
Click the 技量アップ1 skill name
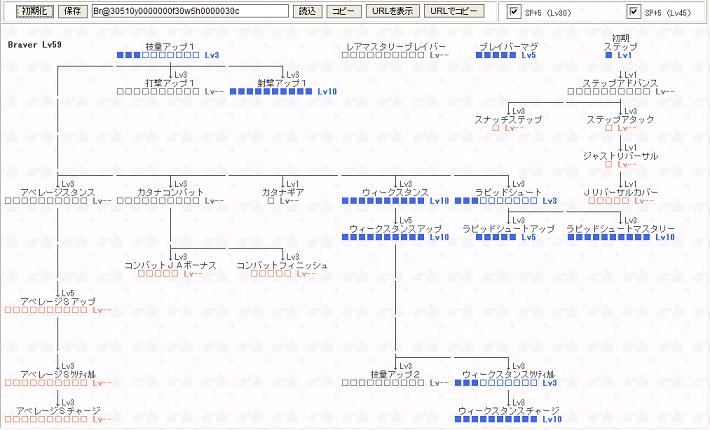coord(170,47)
